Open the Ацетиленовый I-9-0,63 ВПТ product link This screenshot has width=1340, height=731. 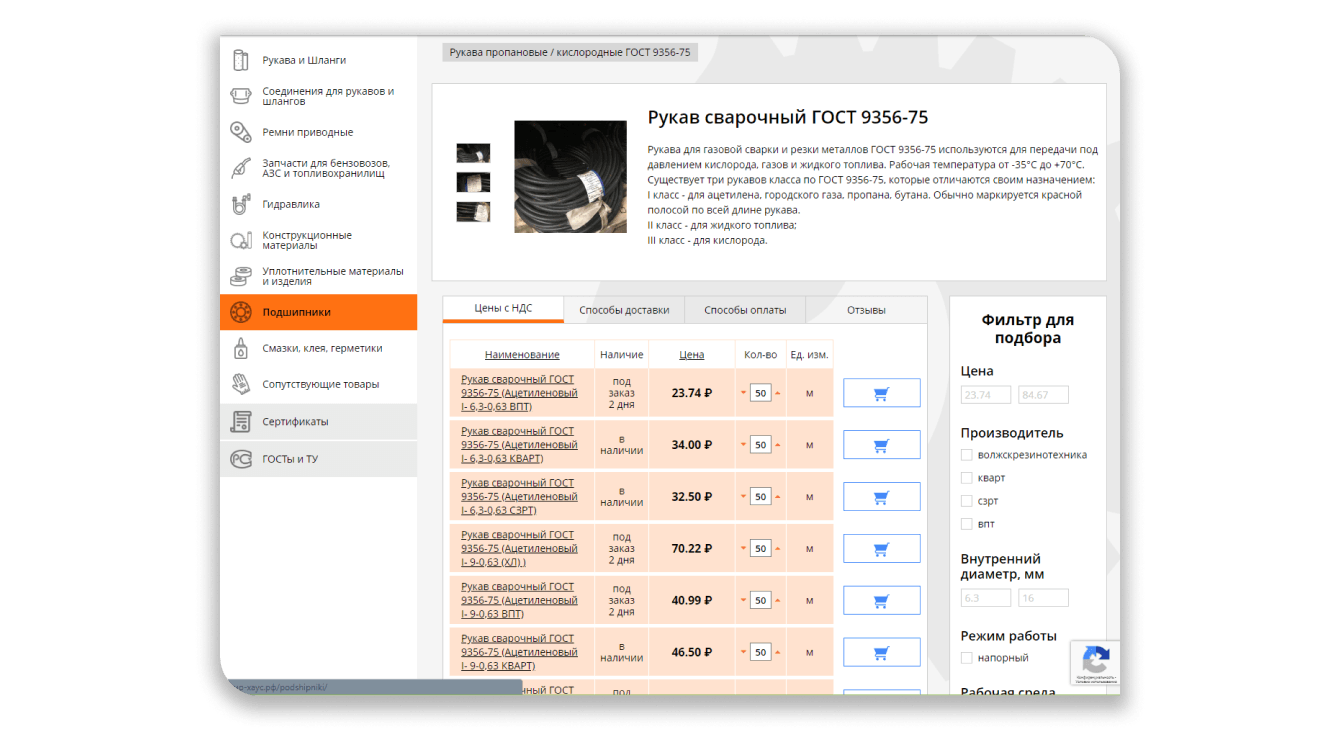[x=519, y=601]
